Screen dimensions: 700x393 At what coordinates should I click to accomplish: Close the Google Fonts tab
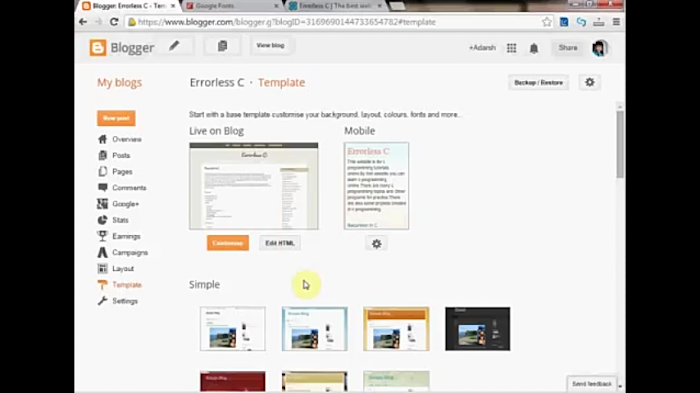coord(276,6)
